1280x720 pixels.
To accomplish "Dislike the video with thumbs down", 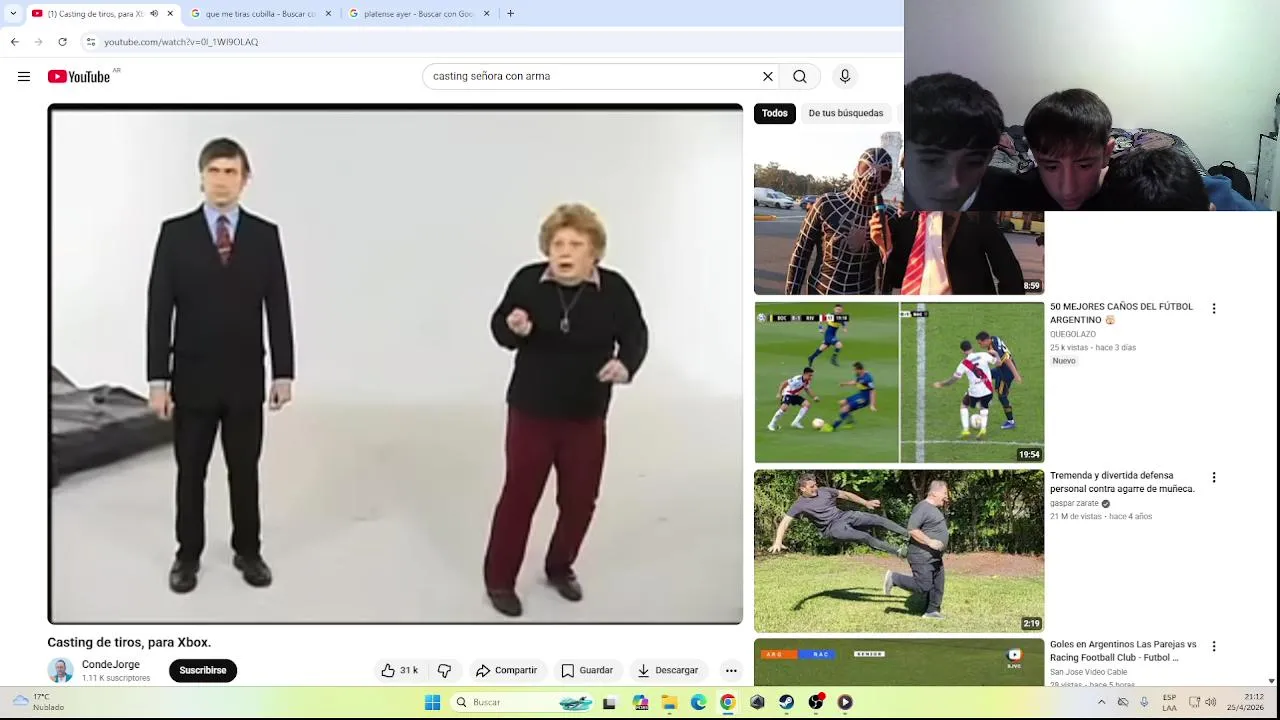I will pyautogui.click(x=445, y=670).
